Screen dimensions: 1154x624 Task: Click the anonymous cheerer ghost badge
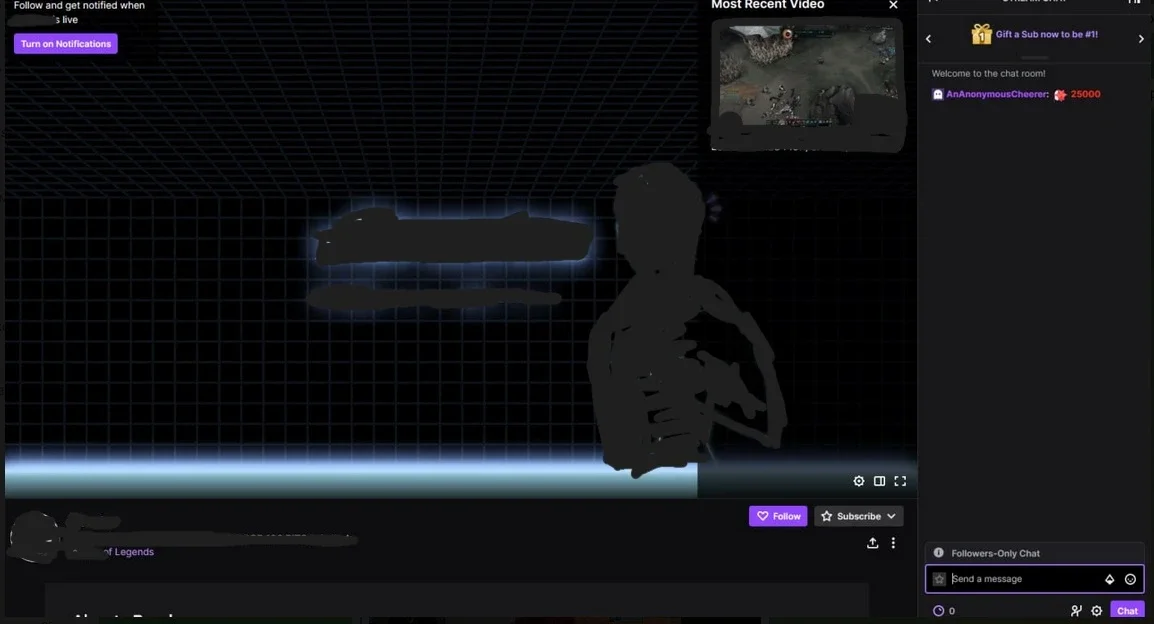tap(938, 94)
